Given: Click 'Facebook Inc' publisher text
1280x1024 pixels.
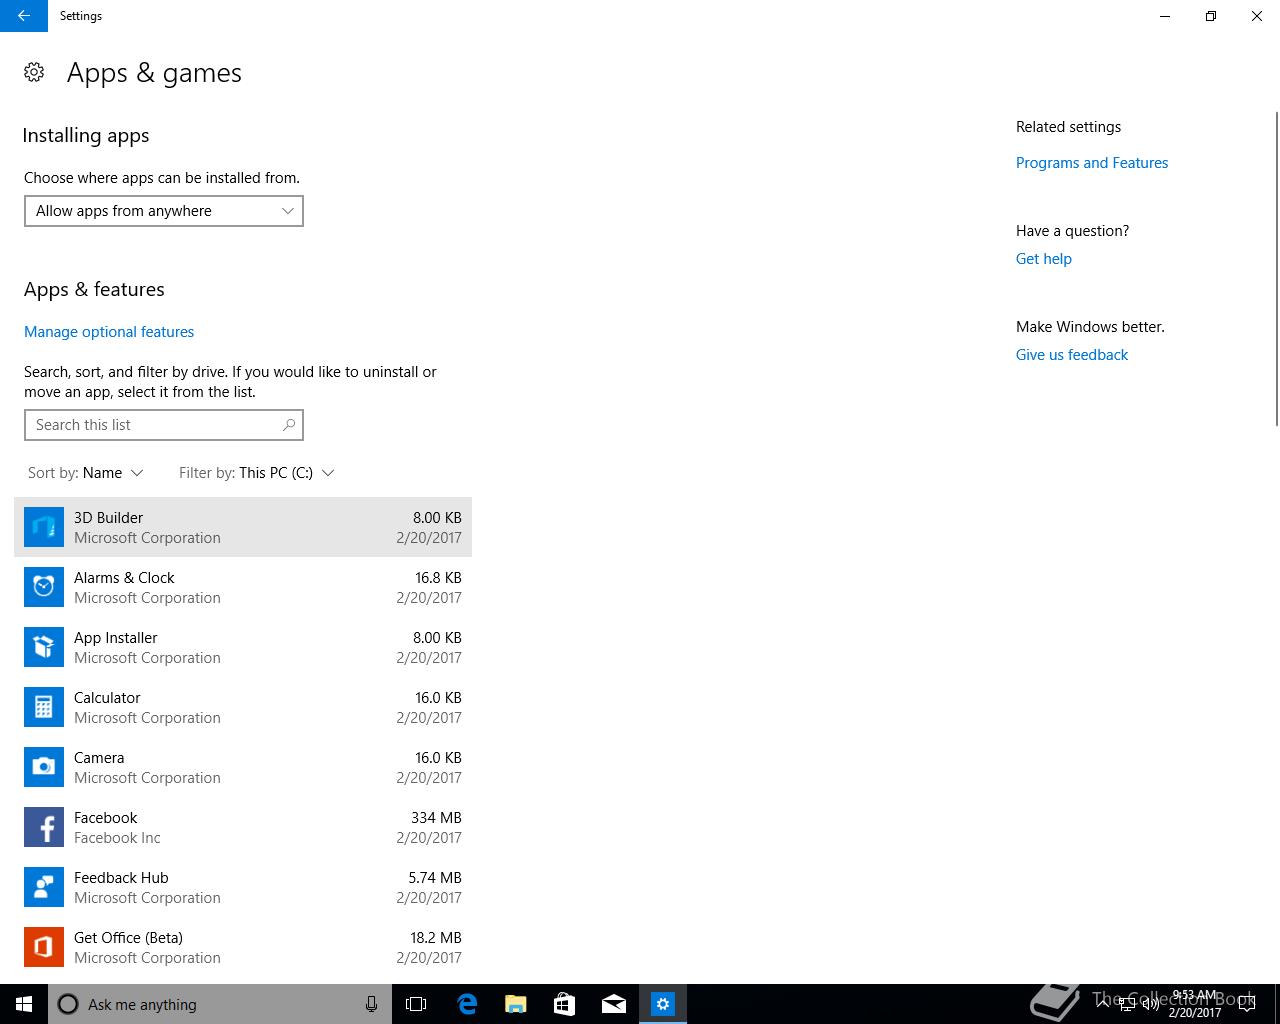Looking at the screenshot, I should [x=117, y=838].
